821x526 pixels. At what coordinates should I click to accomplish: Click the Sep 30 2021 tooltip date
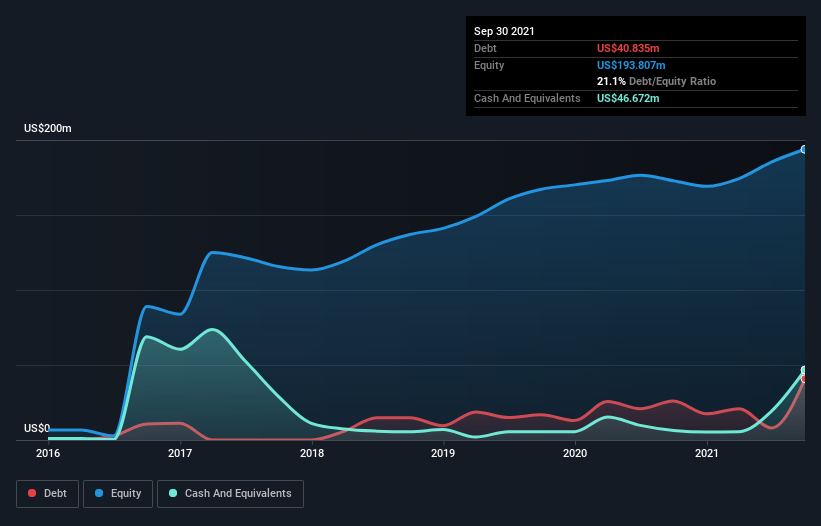(x=504, y=31)
